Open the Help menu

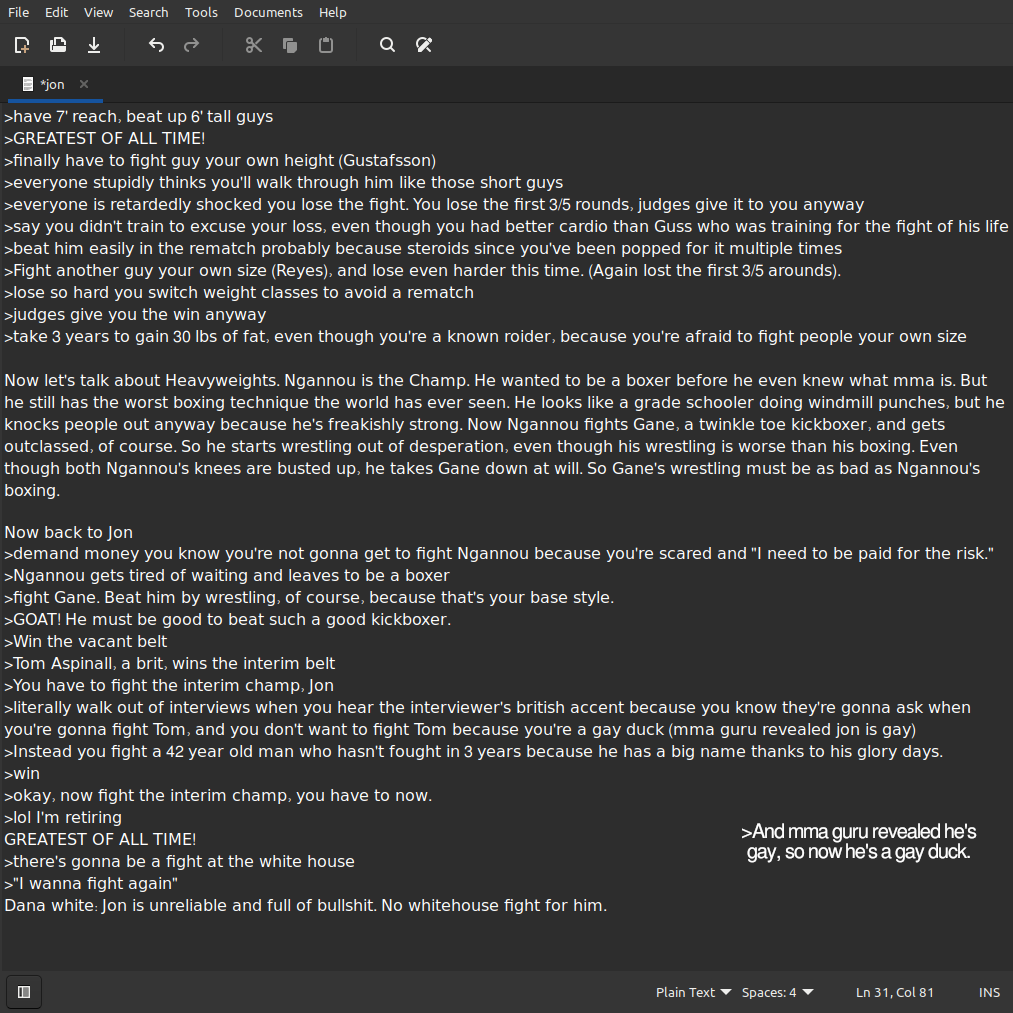pyautogui.click(x=333, y=12)
